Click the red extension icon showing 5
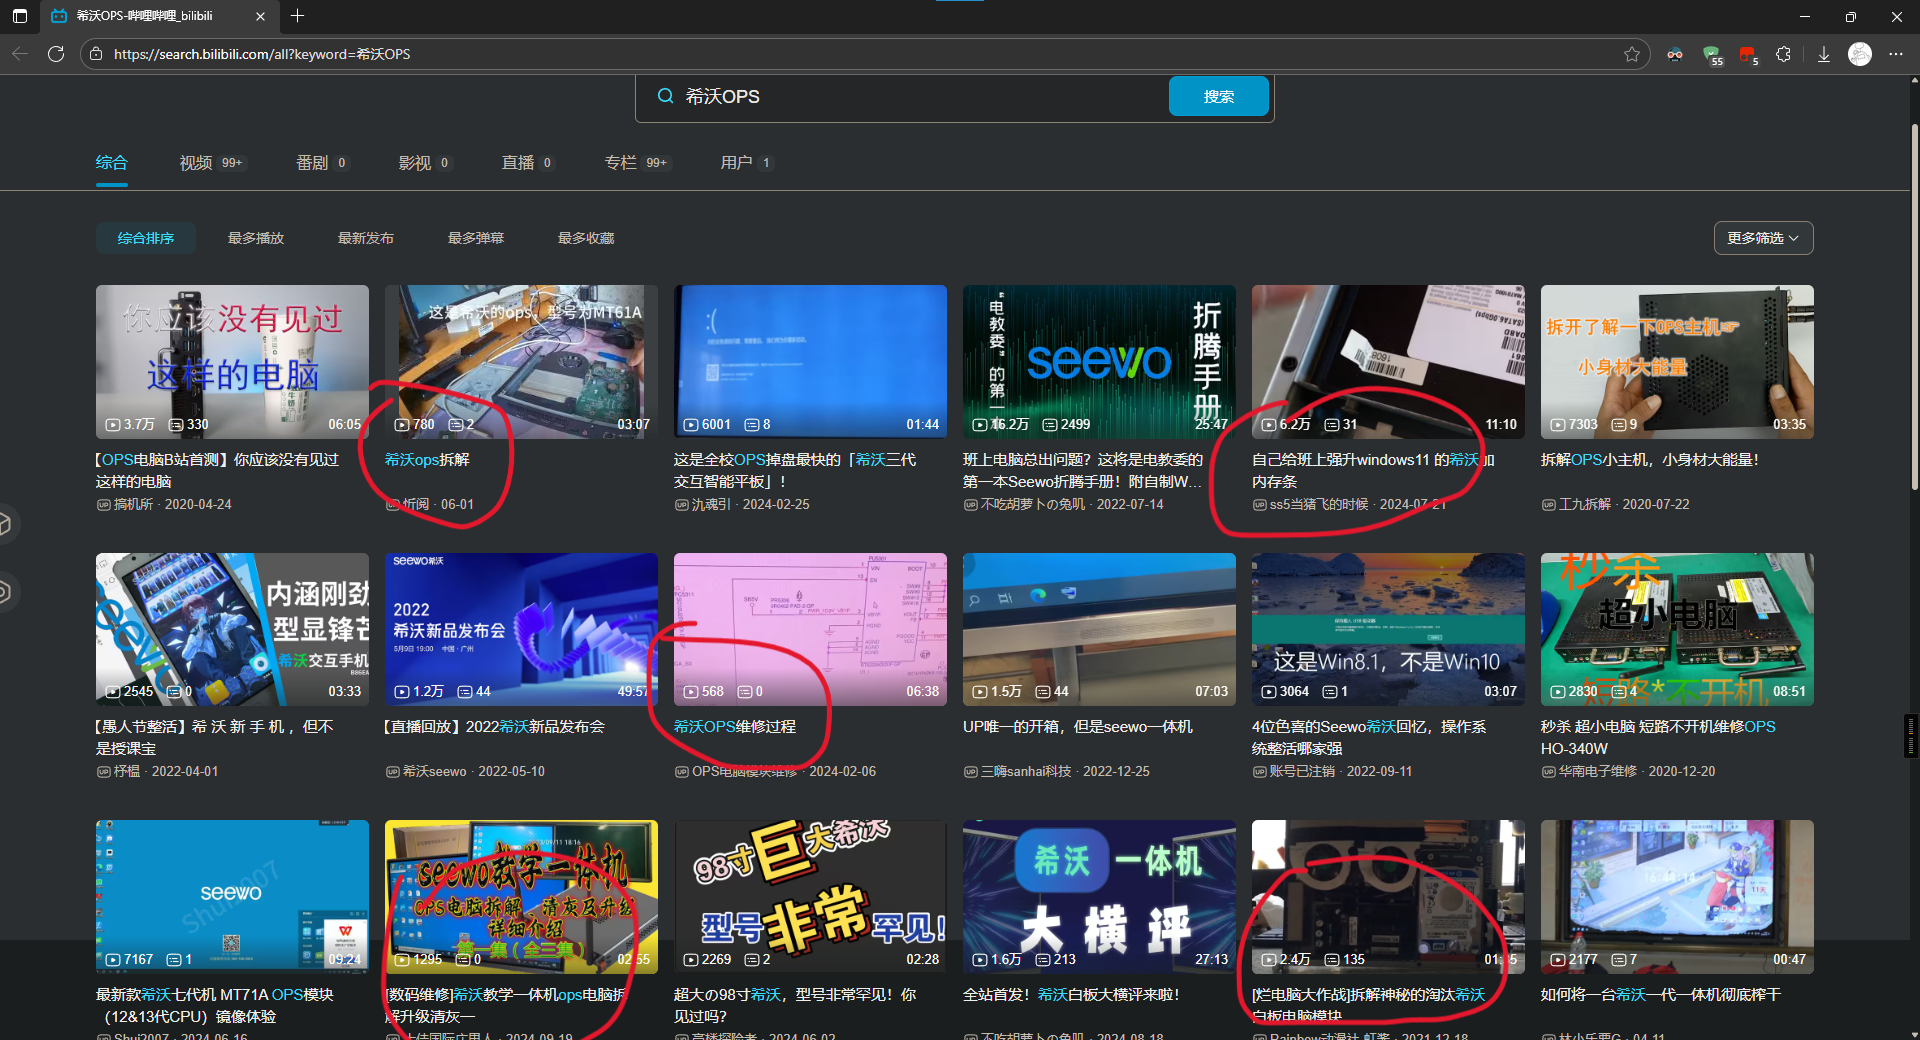Image resolution: width=1920 pixels, height=1040 pixels. click(x=1748, y=54)
